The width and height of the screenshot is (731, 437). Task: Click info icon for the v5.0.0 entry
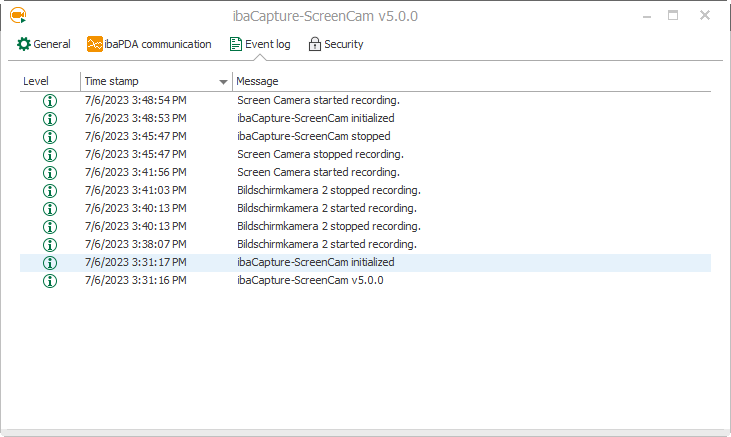tap(50, 280)
